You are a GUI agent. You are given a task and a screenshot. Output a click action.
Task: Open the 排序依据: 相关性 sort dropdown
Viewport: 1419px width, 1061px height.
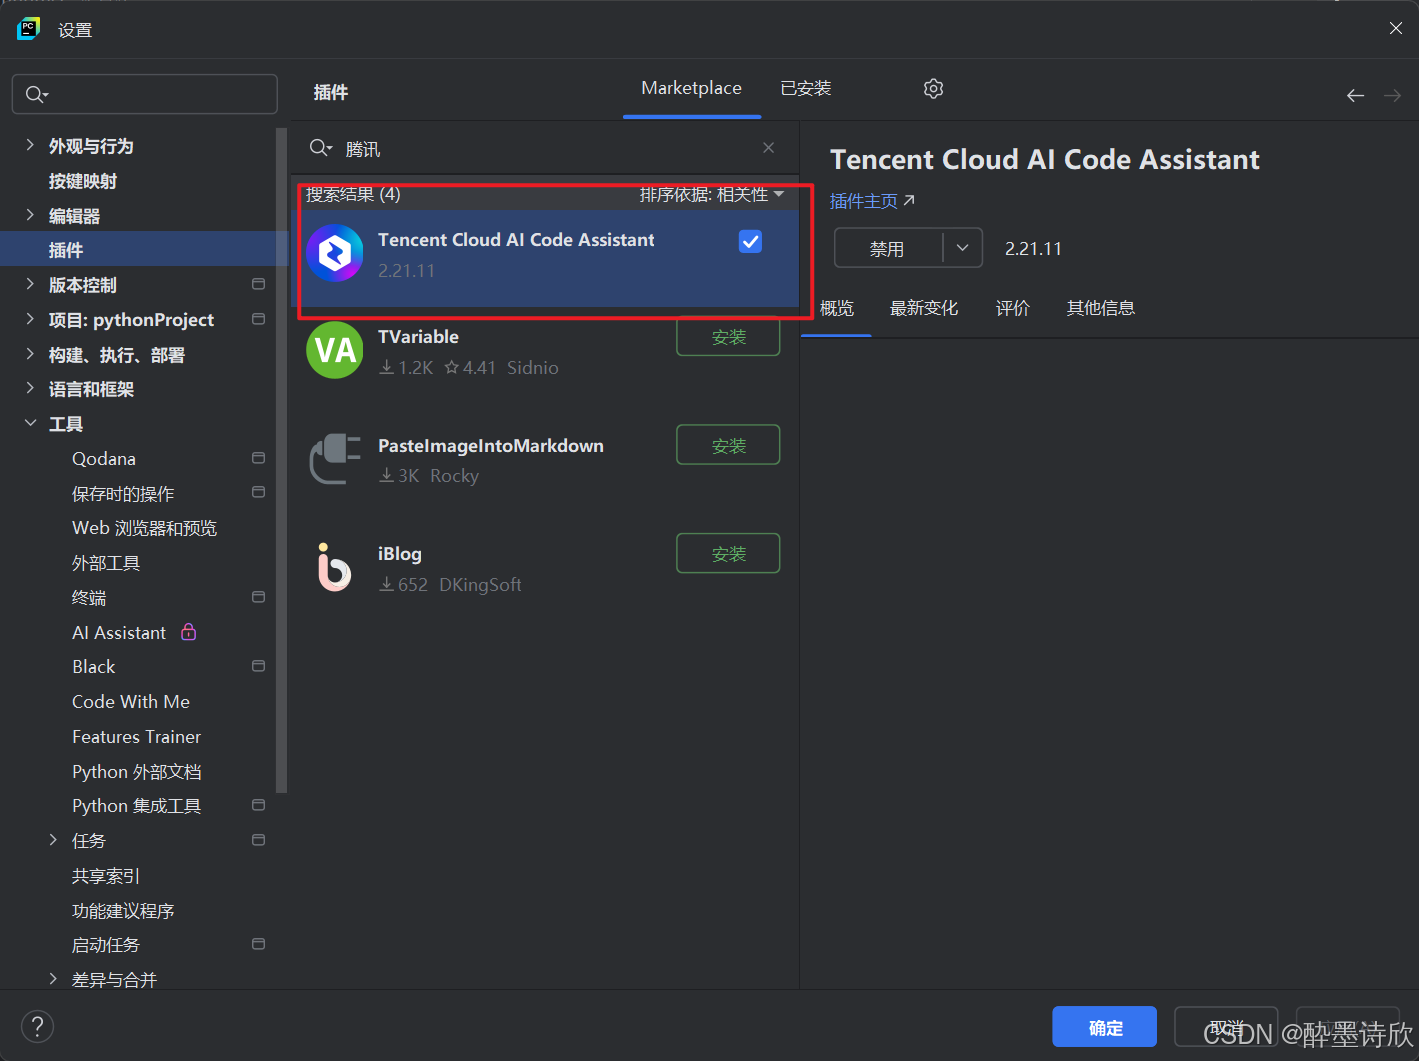coord(711,194)
